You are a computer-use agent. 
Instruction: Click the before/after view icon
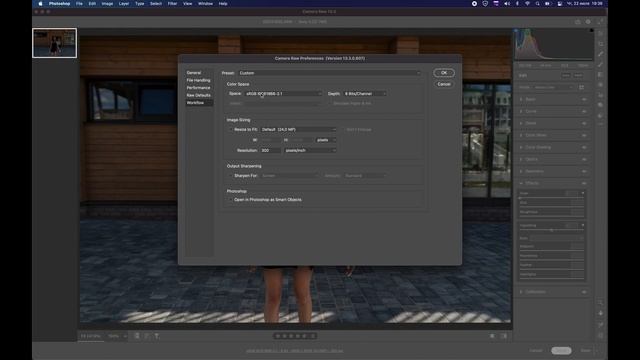coord(492,336)
